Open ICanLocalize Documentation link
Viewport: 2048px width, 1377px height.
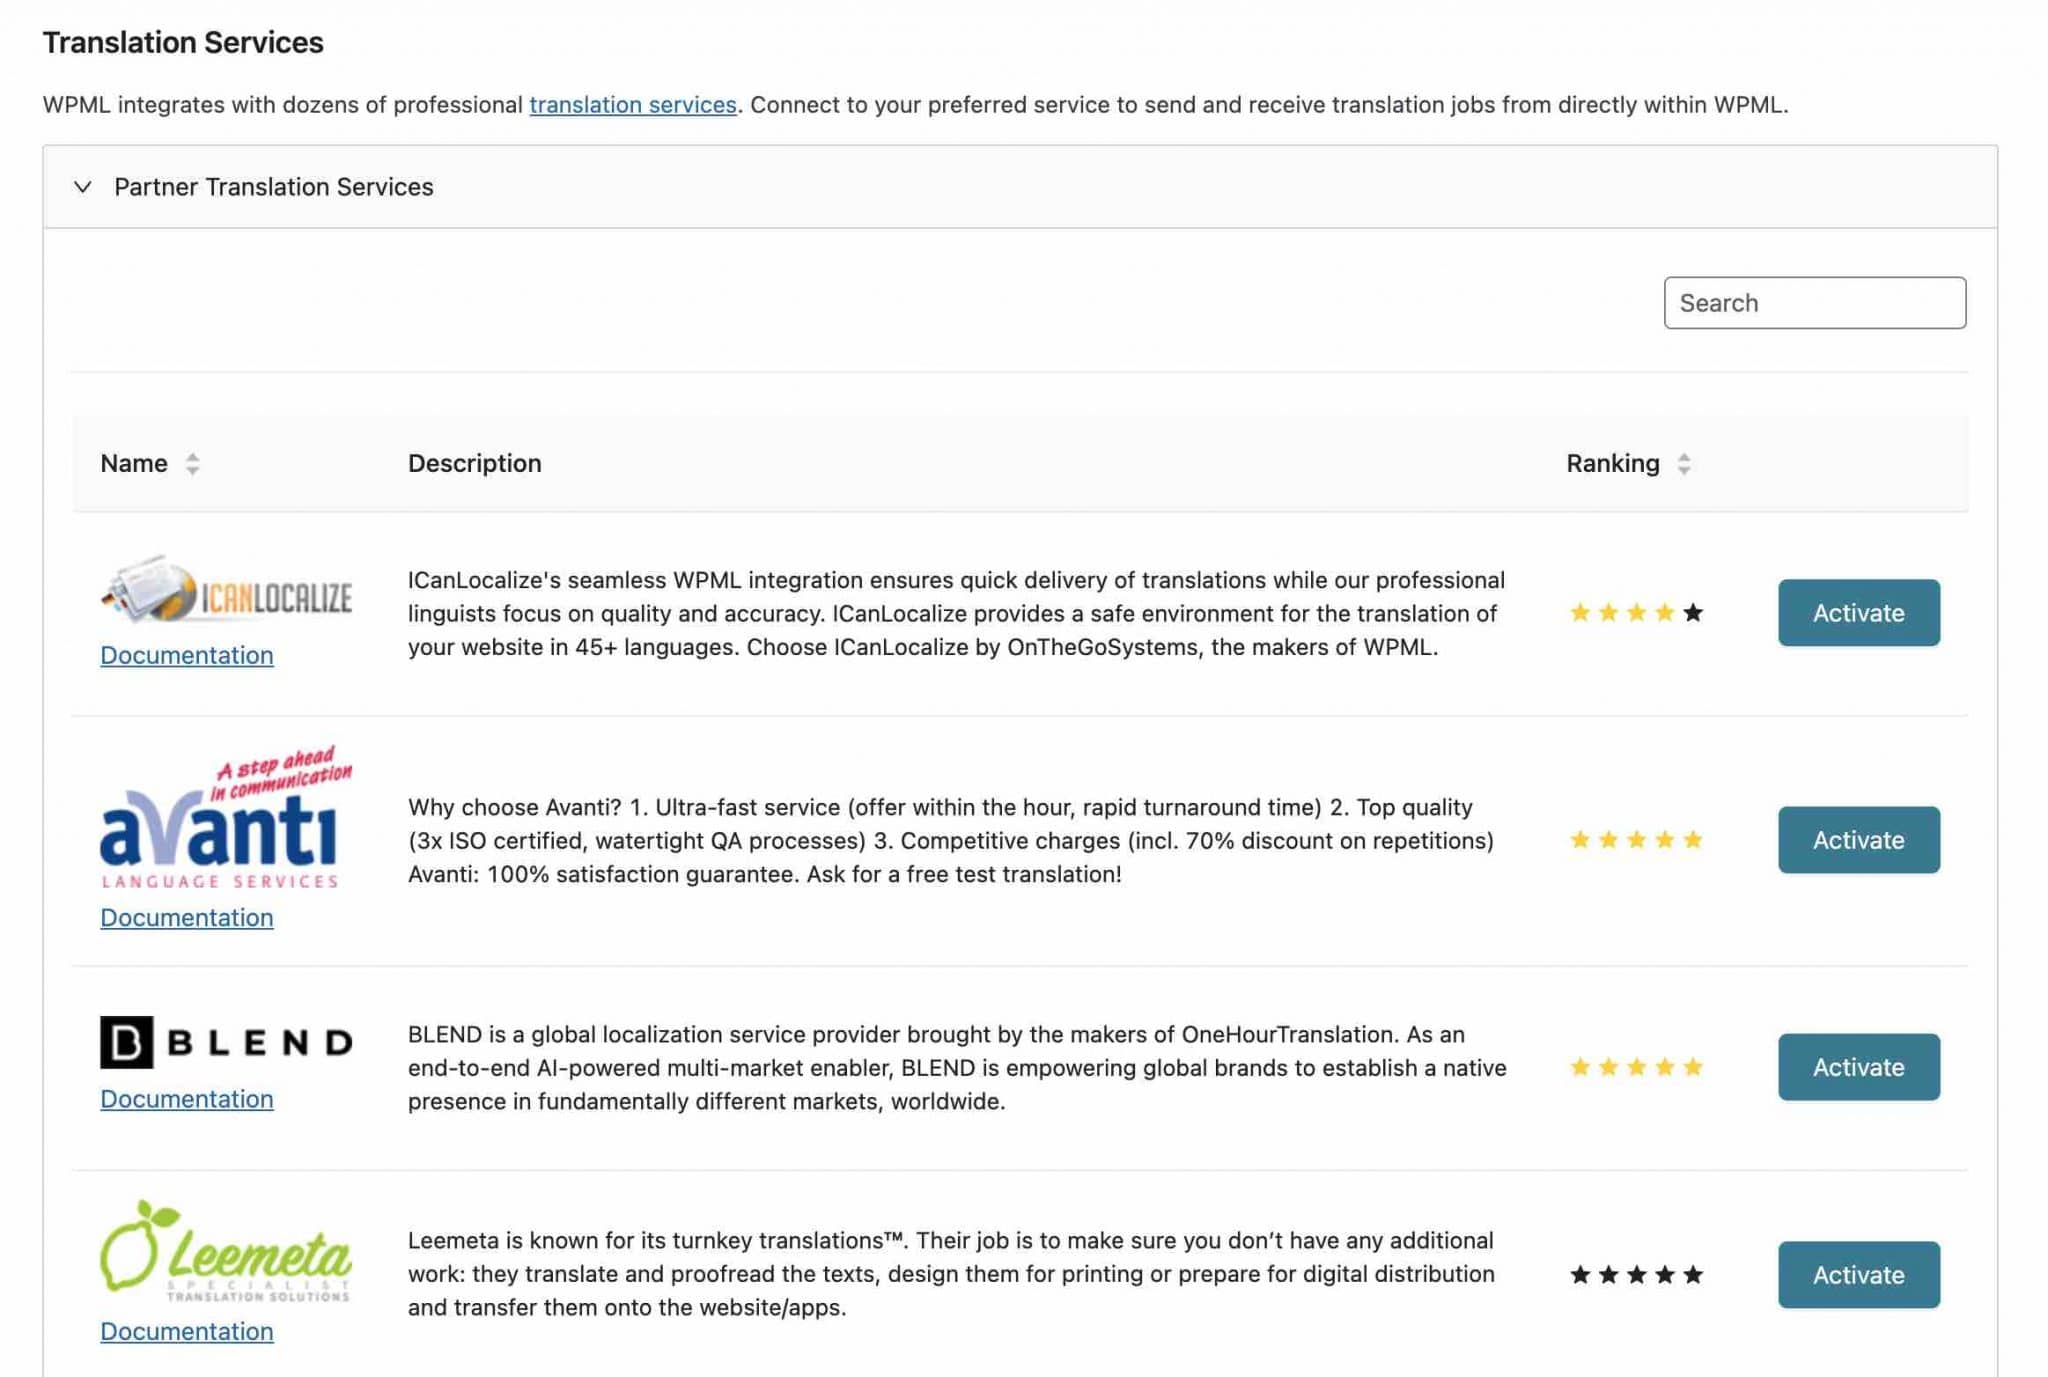click(x=187, y=655)
